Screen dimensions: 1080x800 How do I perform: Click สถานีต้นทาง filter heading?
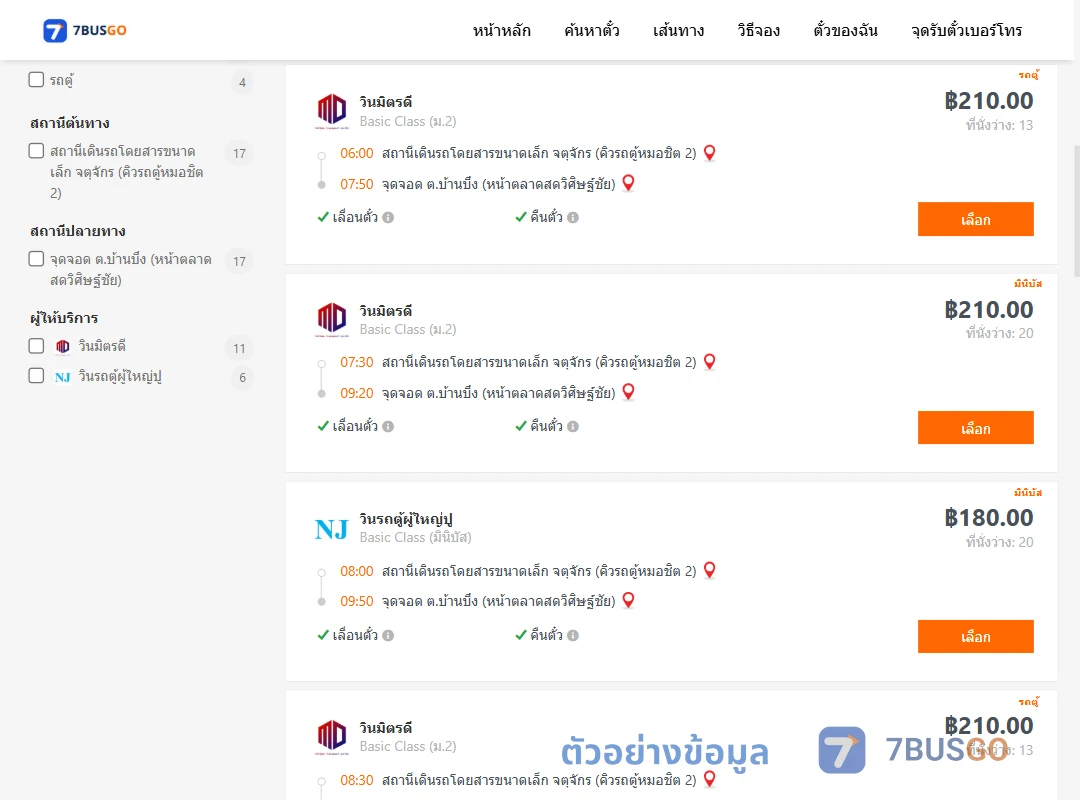(70, 123)
